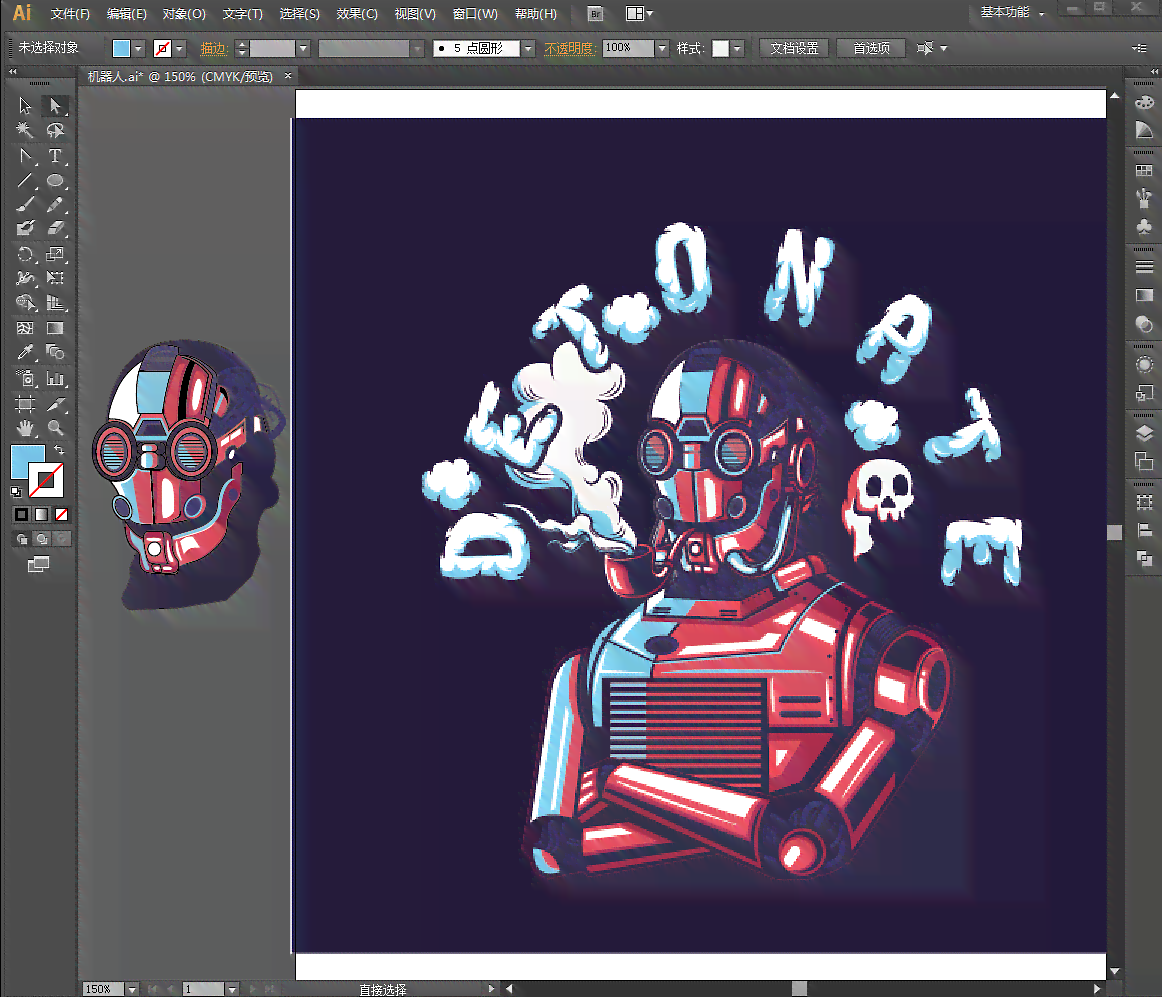Select the Free Transform tool
This screenshot has height=997, width=1162.
tap(55, 278)
